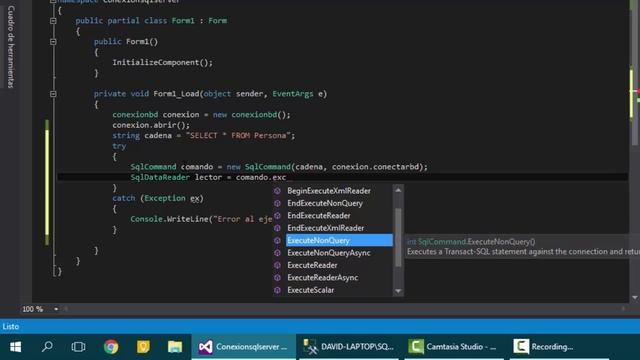Viewport: 640px width, 360px height.
Task: Click IntelliSense list scroll-up arrow
Action: point(398,190)
